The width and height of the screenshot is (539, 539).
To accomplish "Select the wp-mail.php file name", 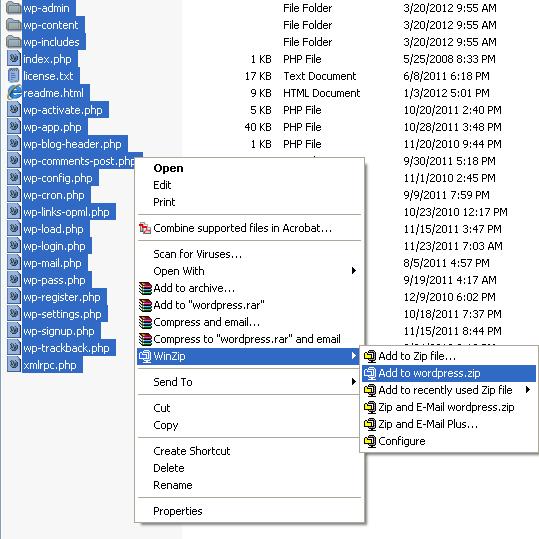I will 52,263.
